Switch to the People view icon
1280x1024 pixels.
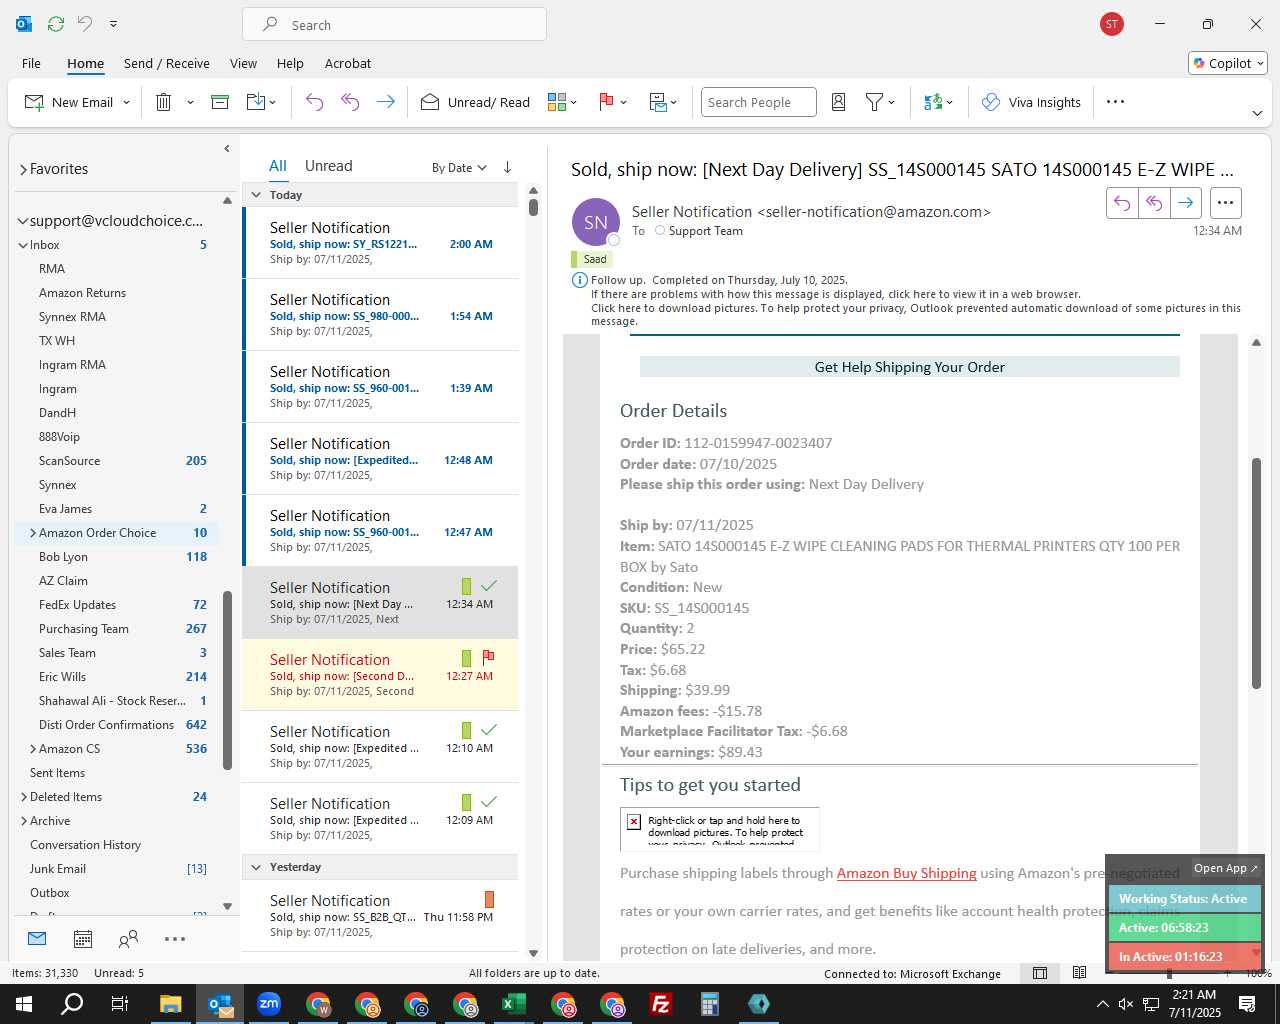(128, 939)
